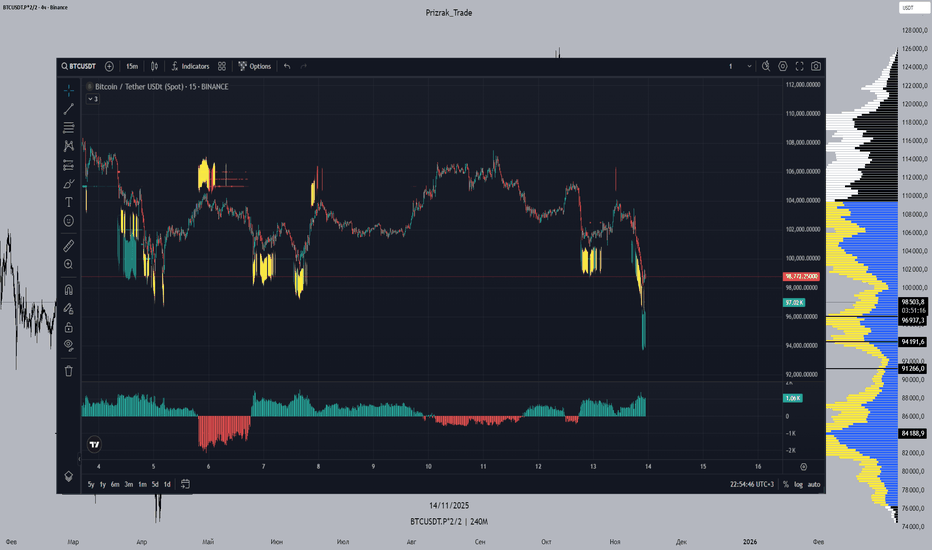Select the trend line drawing tool

[68, 108]
